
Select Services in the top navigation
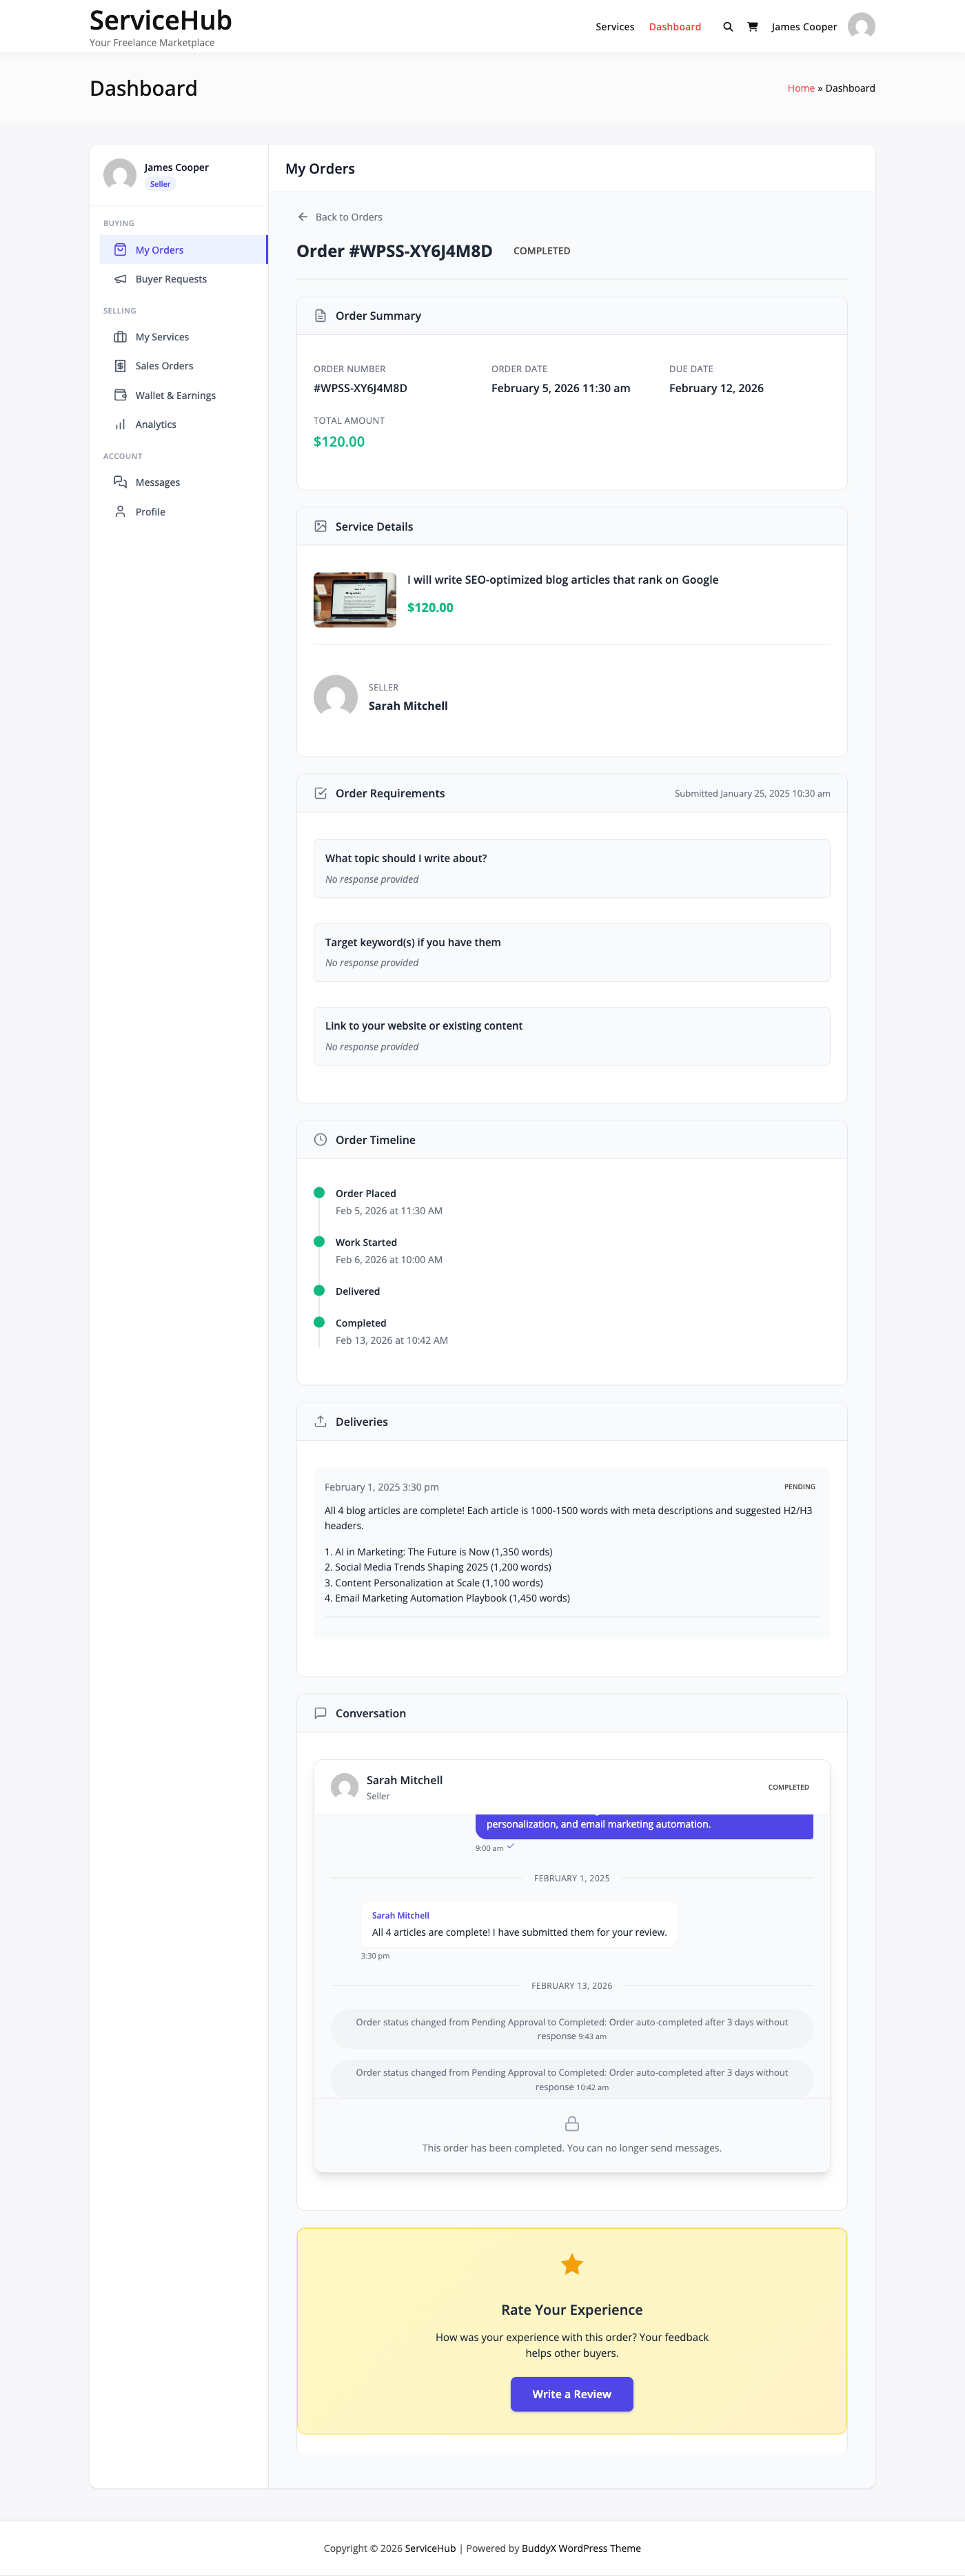(x=614, y=27)
